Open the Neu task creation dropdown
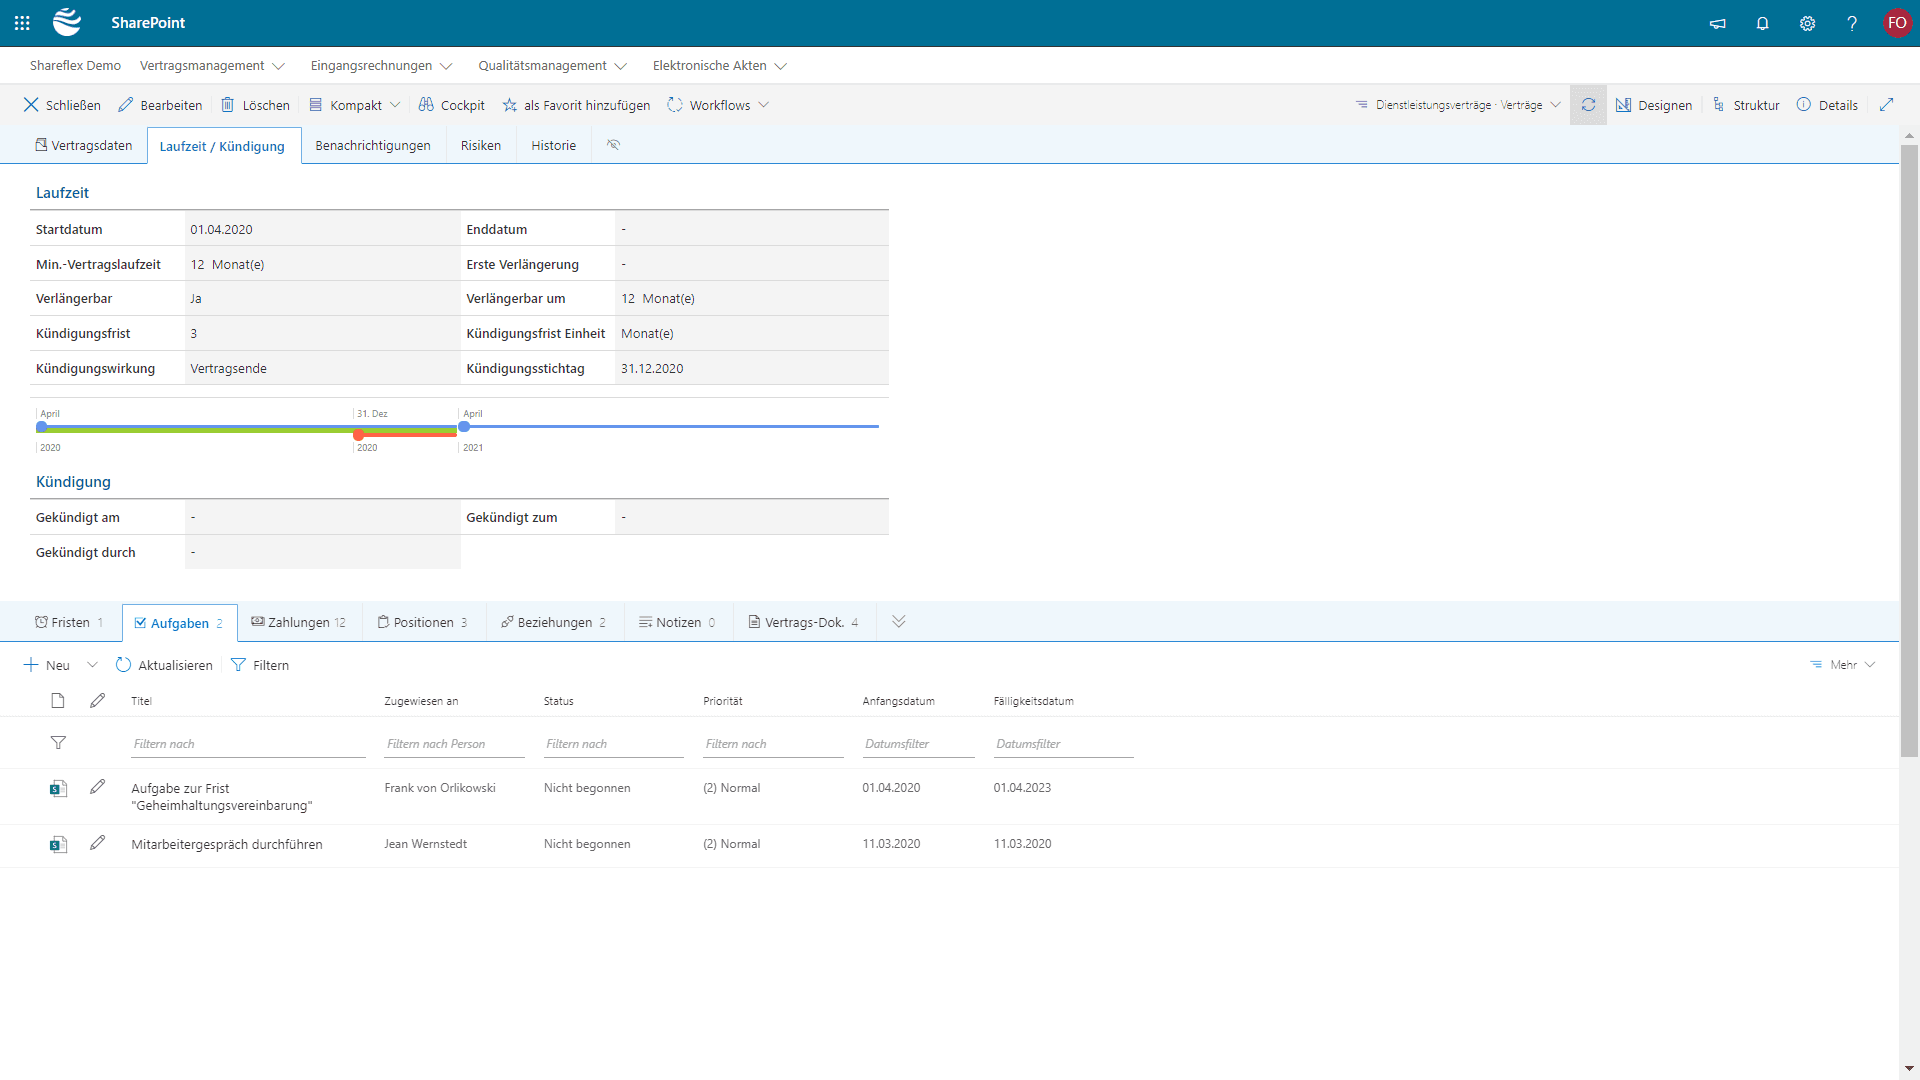 click(x=91, y=665)
